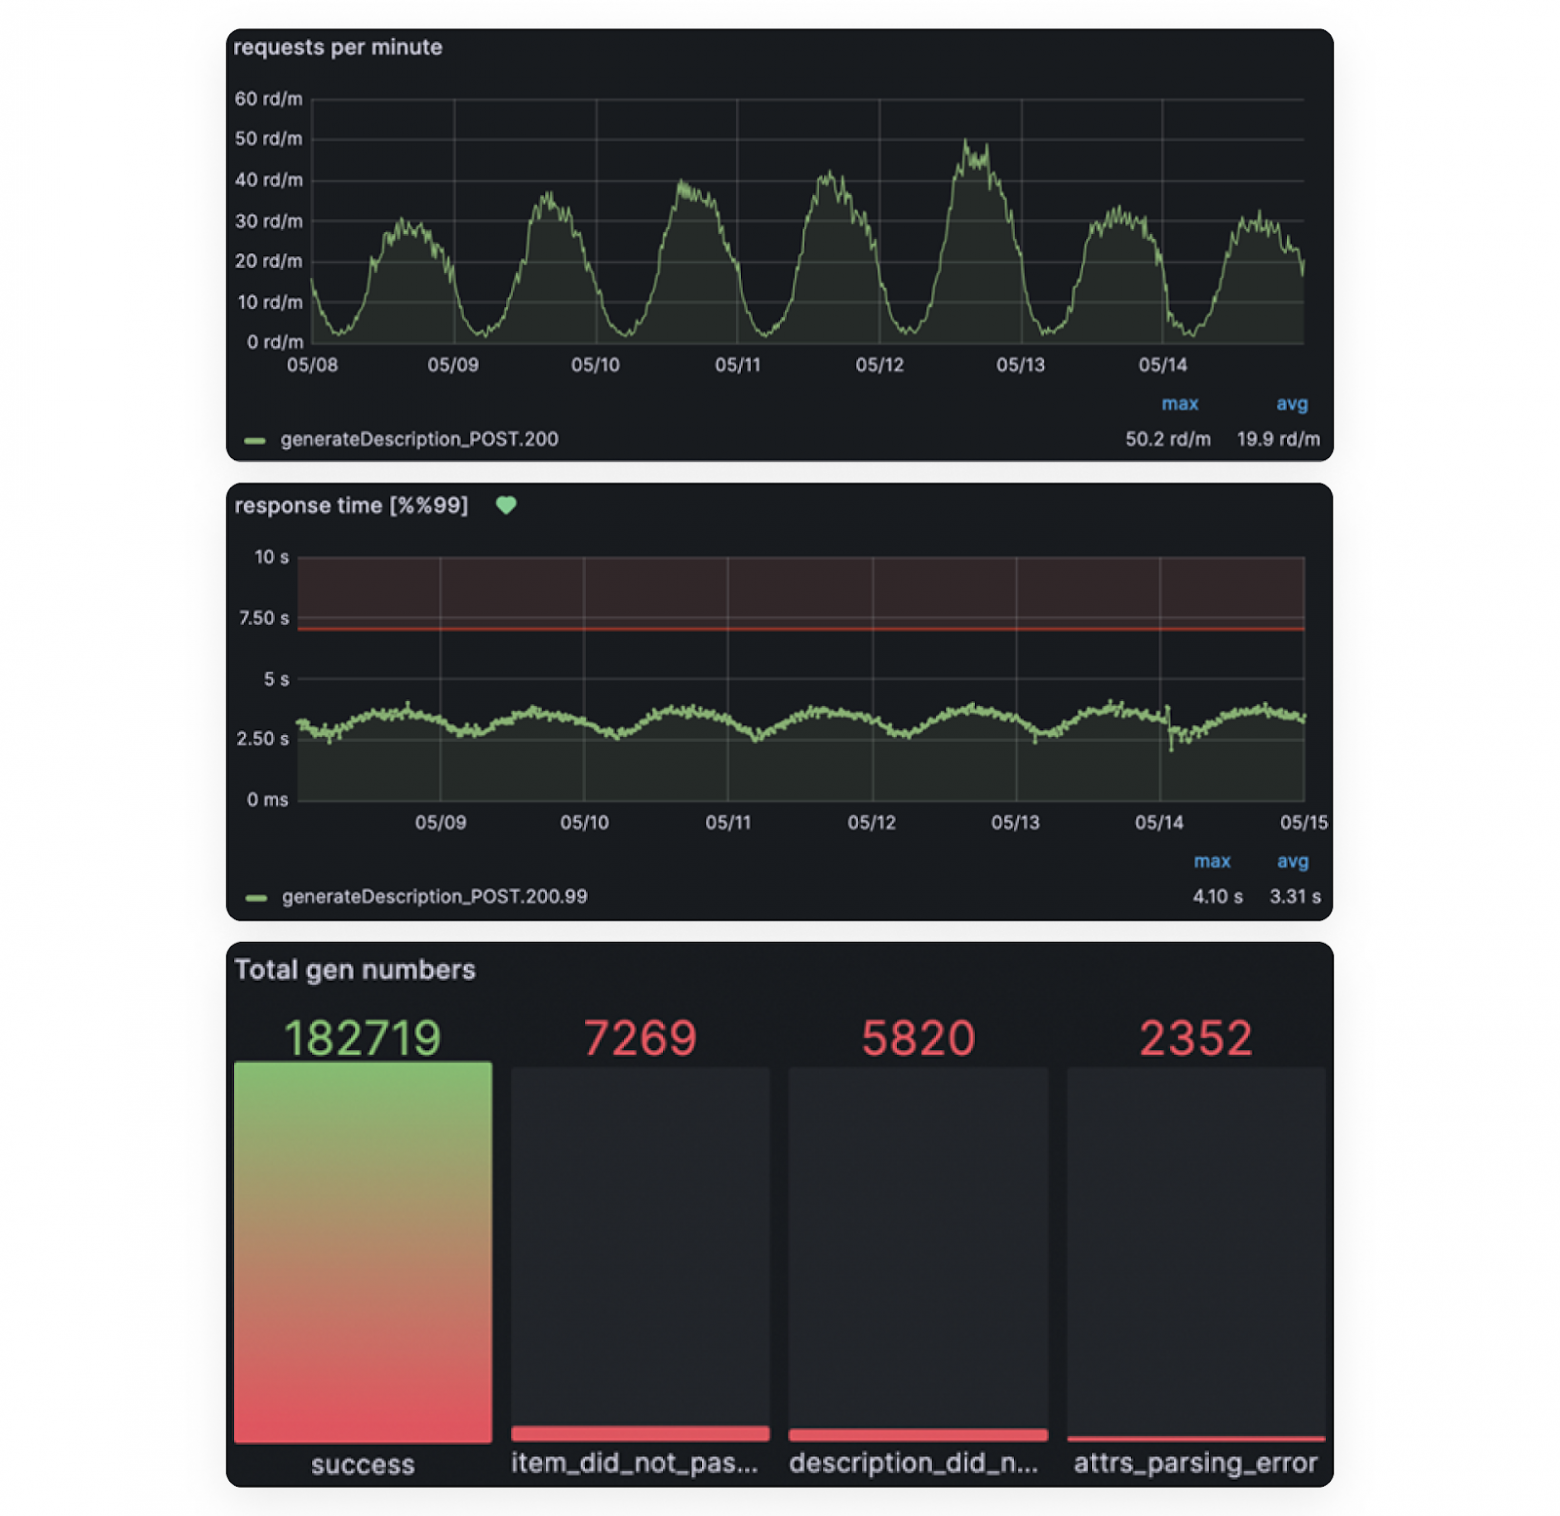The width and height of the screenshot is (1560, 1516).
Task: Sort requests legend by avg column
Action: (x=1292, y=404)
